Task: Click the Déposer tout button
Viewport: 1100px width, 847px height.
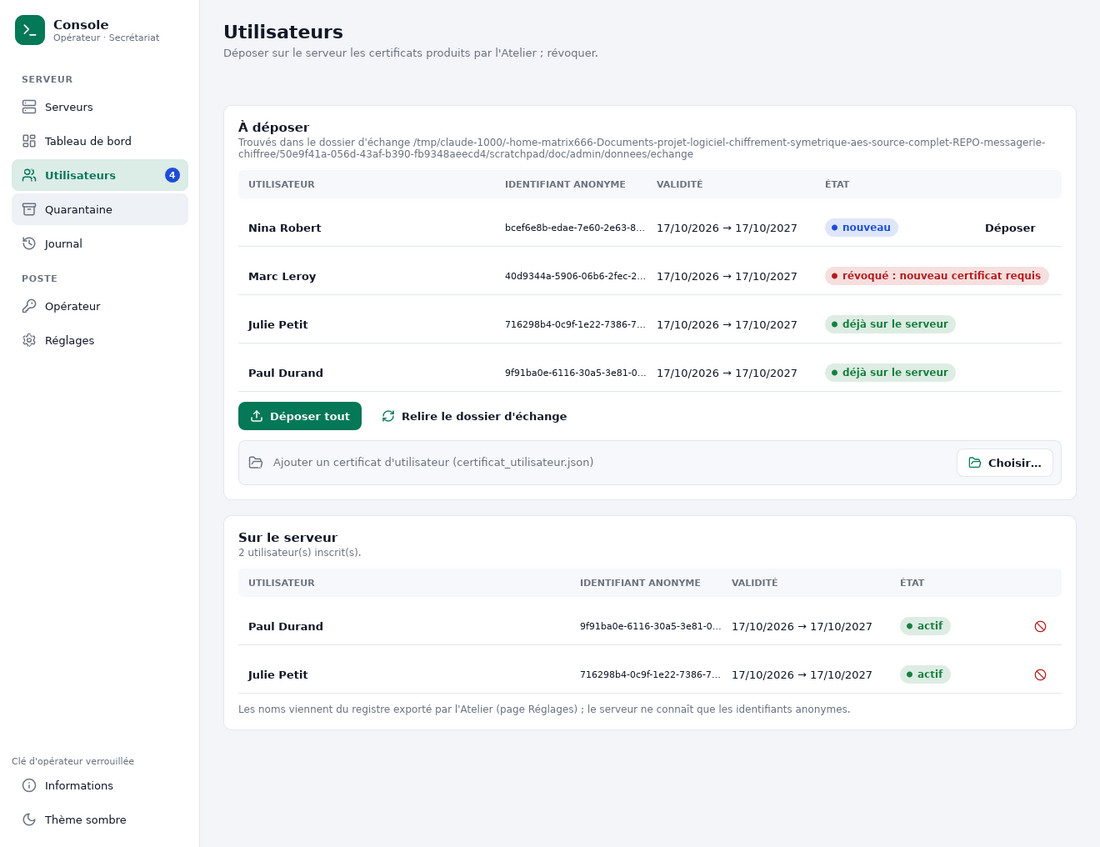Action: [300, 416]
